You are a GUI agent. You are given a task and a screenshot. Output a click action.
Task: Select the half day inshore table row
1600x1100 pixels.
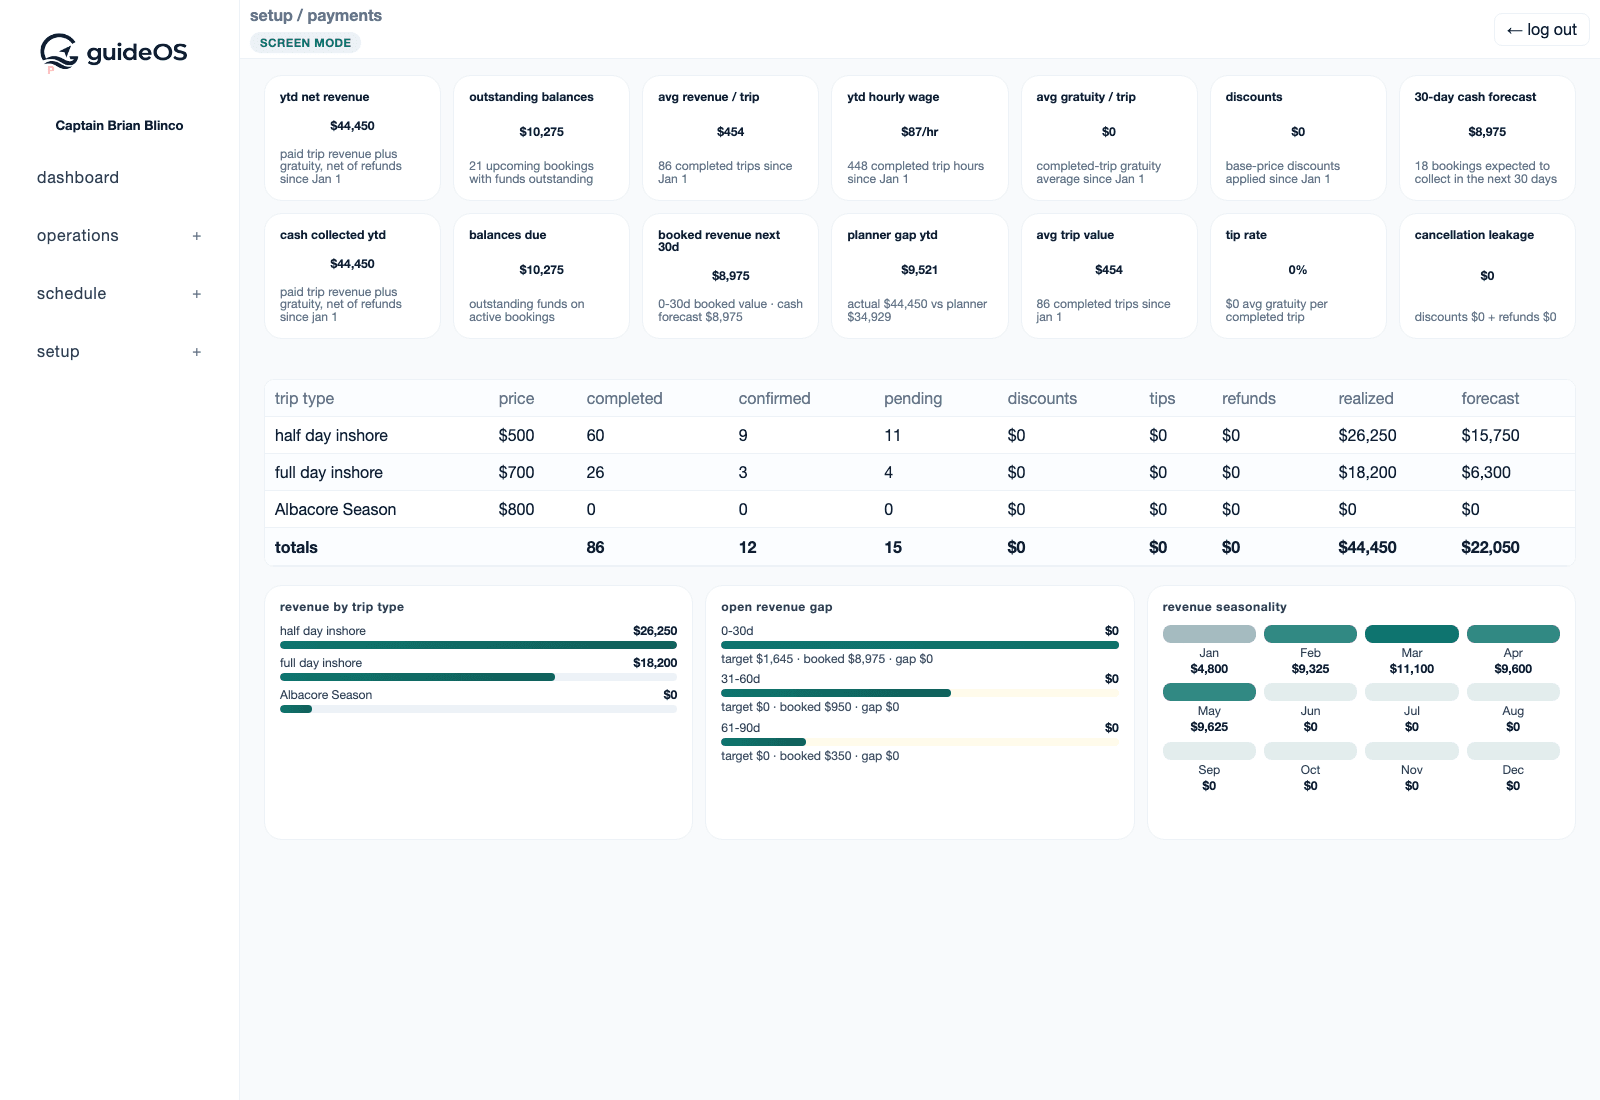click(919, 435)
